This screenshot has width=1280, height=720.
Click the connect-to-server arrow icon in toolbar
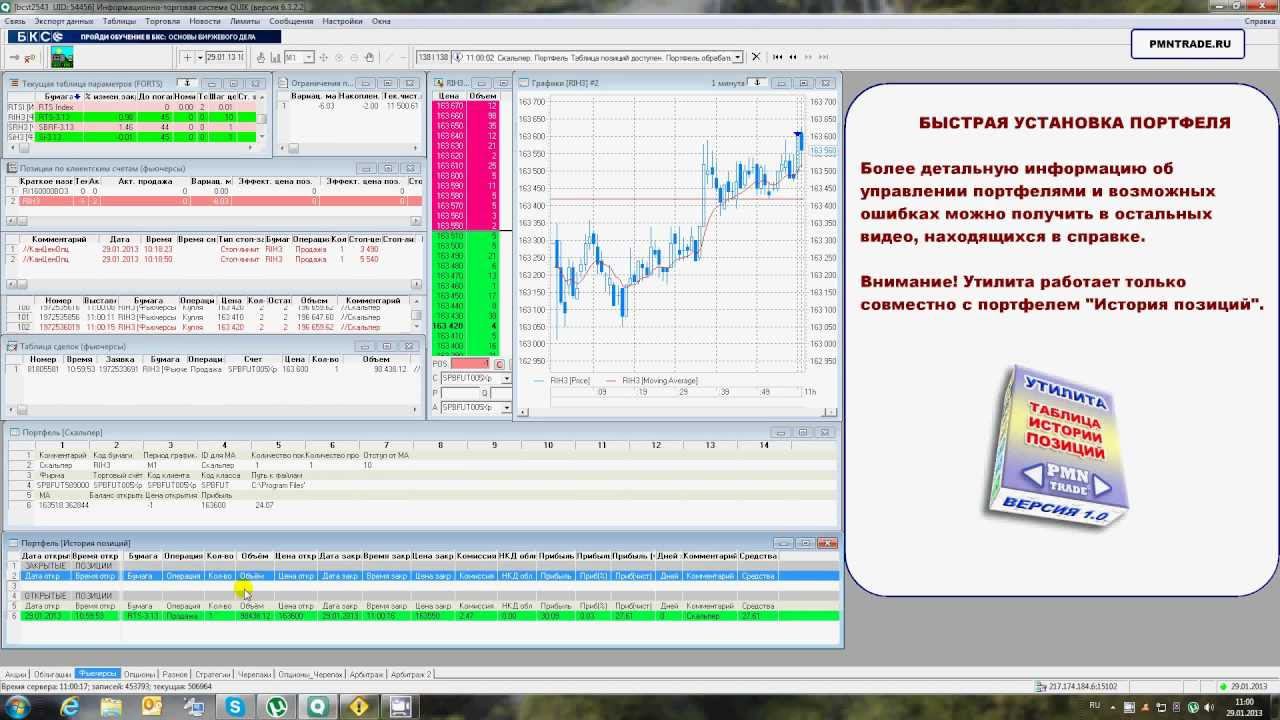(x=16, y=57)
